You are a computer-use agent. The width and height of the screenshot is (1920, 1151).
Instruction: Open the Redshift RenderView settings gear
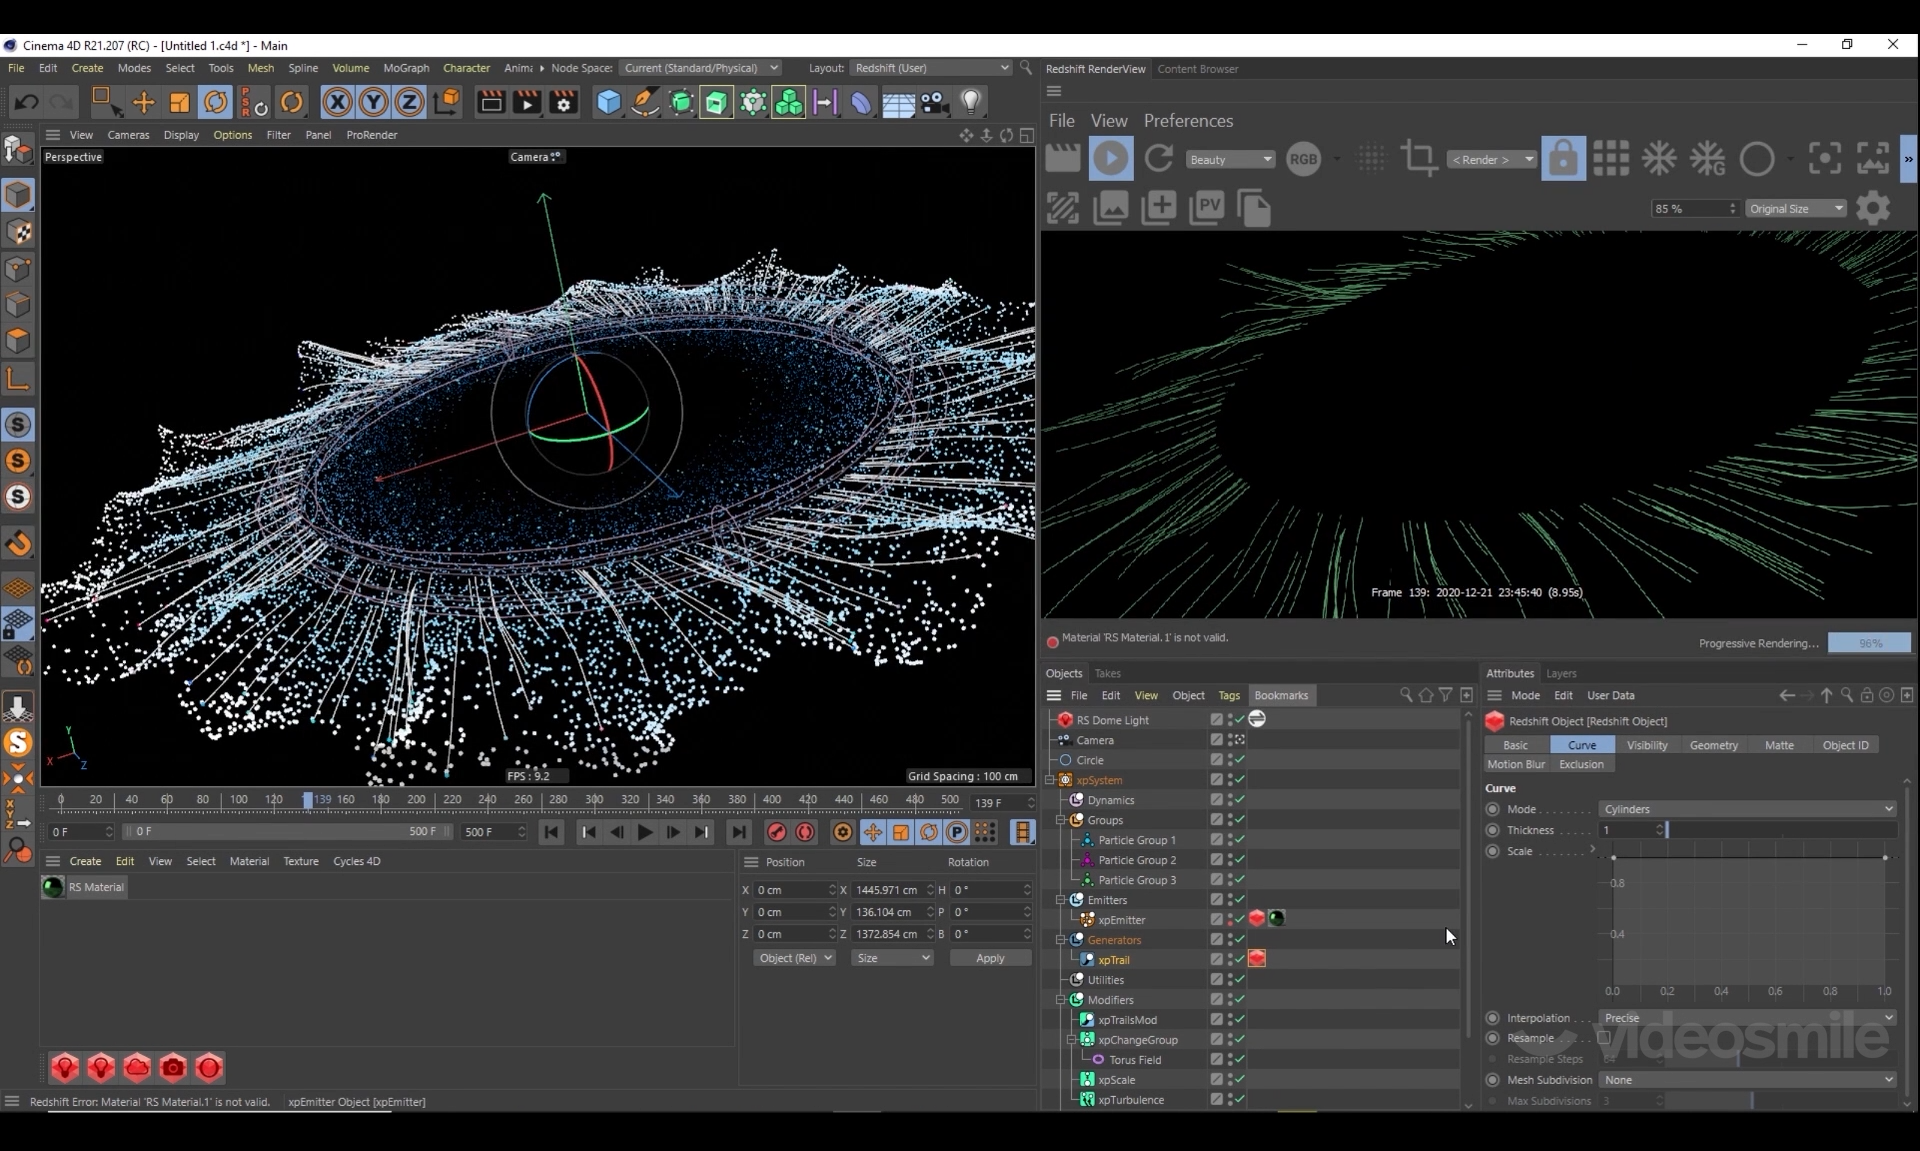coord(1873,208)
